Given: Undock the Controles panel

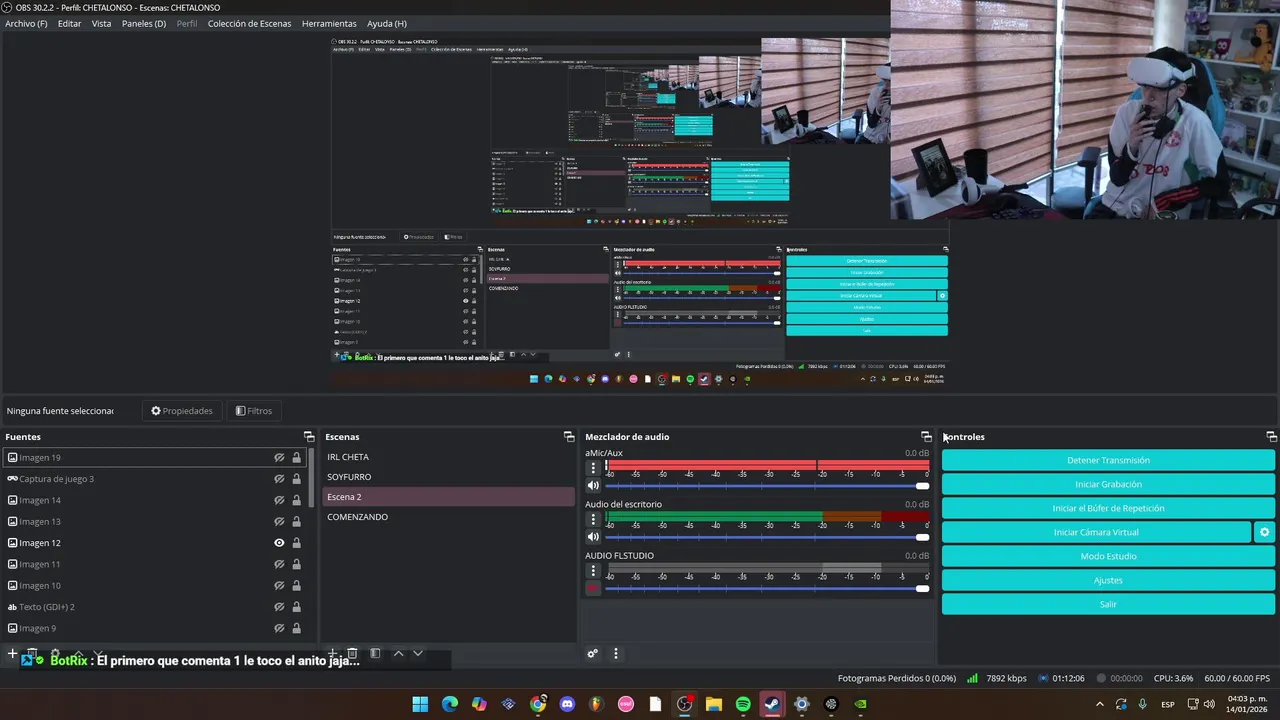Looking at the screenshot, I should pyautogui.click(x=1271, y=437).
